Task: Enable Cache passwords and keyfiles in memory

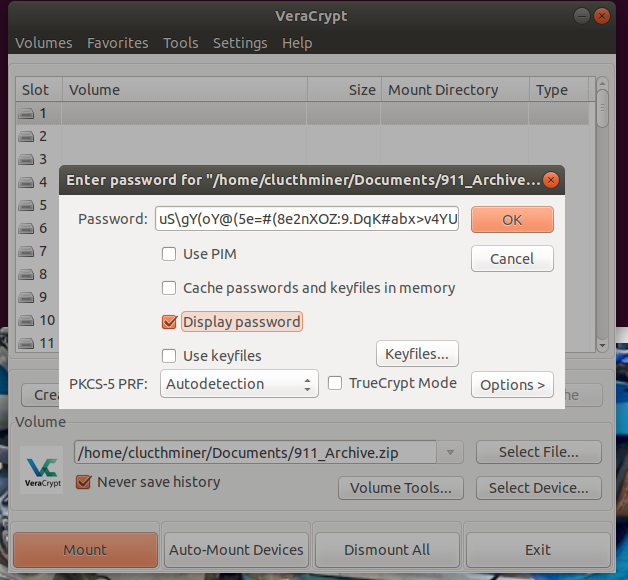Action: coord(169,288)
